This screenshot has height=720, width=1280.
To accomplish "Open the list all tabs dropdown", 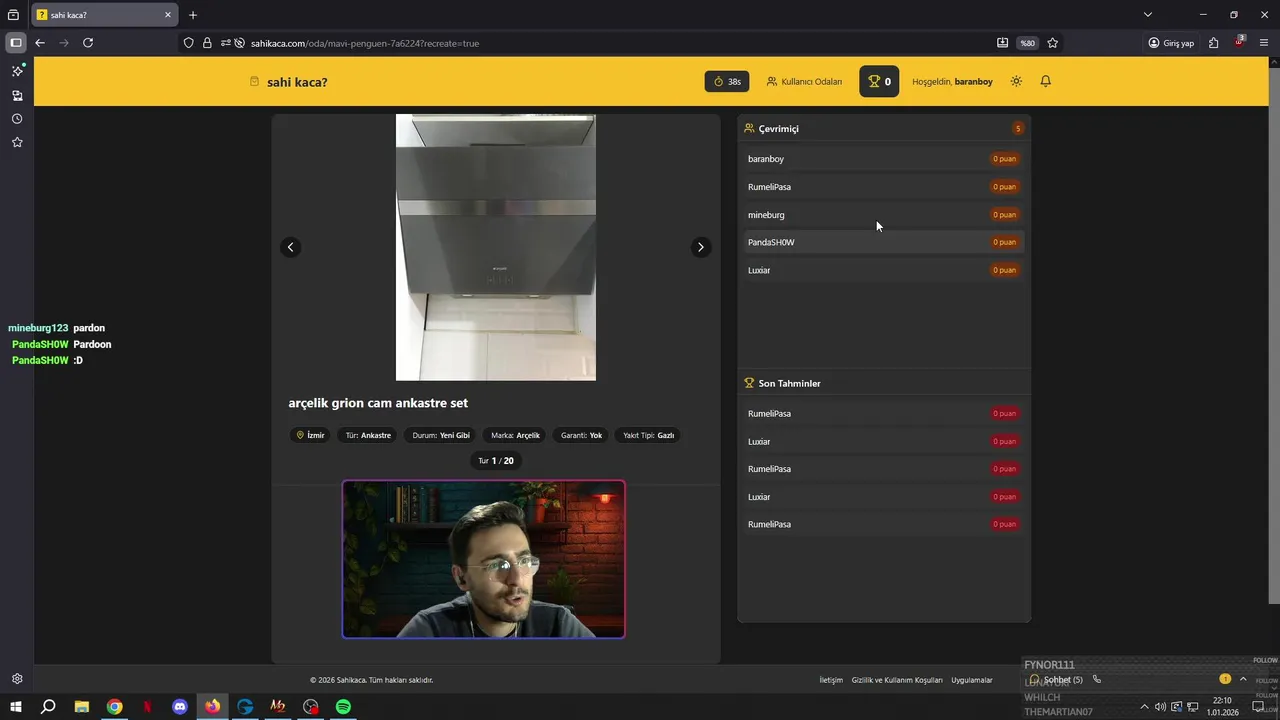I will click(1148, 15).
